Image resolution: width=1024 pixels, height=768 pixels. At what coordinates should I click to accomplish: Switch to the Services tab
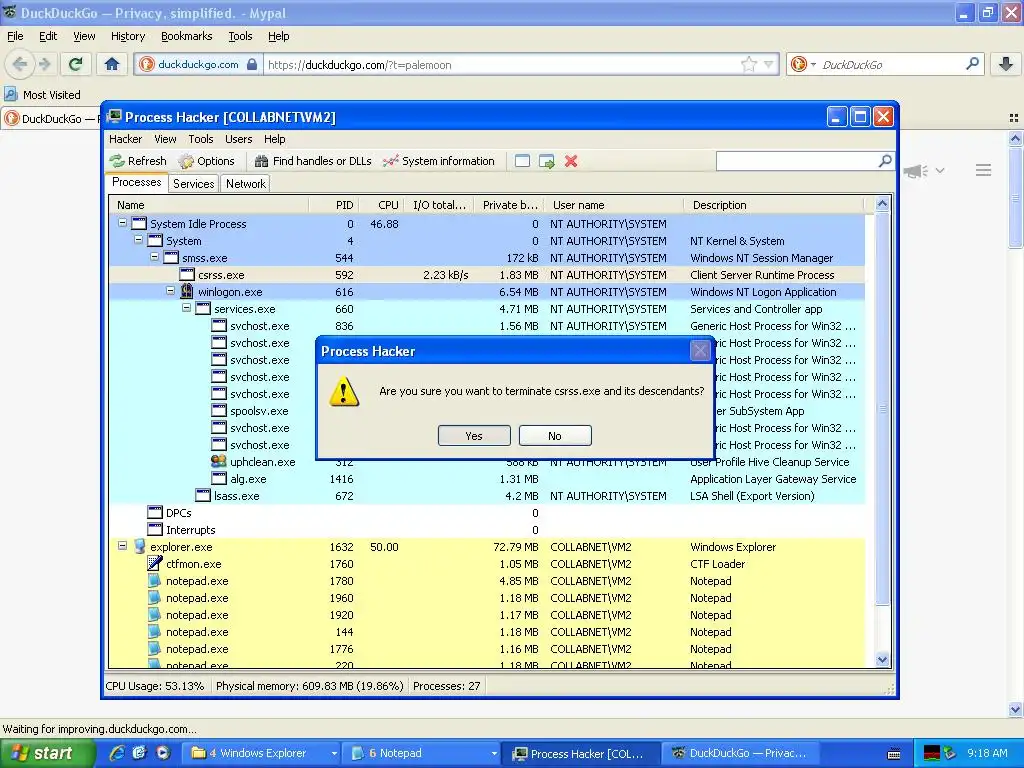(x=193, y=184)
